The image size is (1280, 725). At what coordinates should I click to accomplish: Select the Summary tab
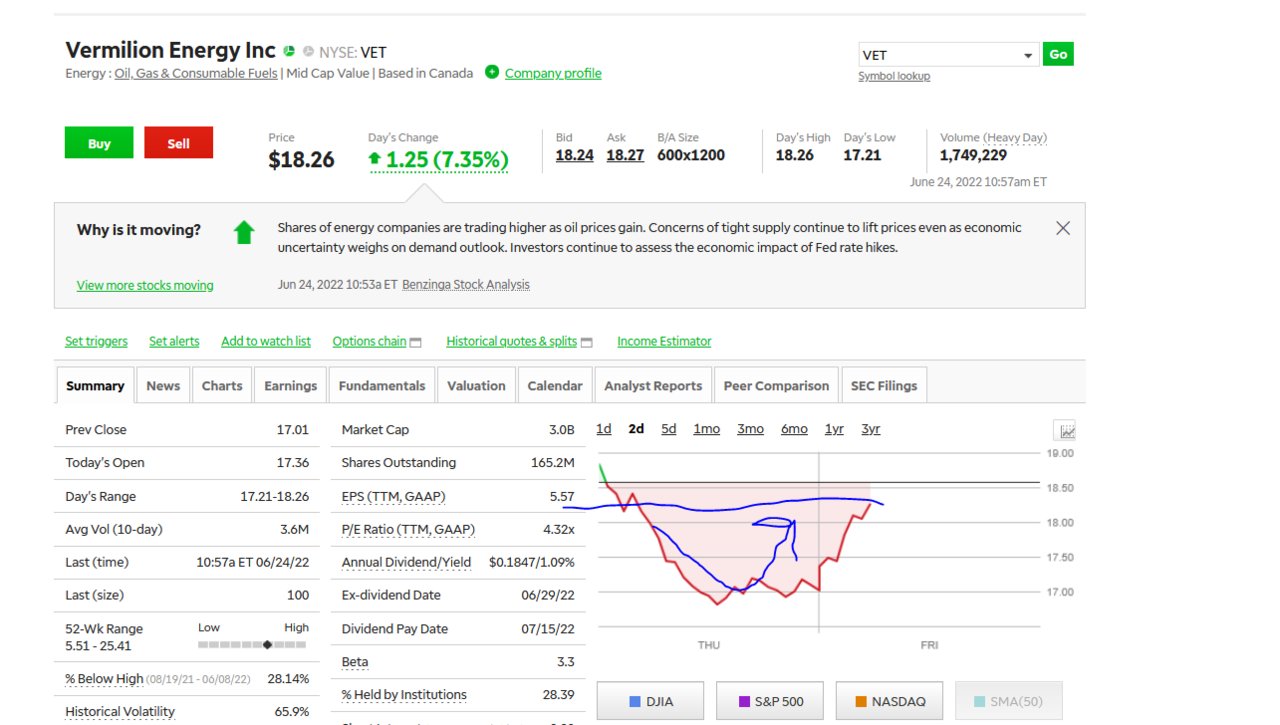(x=95, y=385)
